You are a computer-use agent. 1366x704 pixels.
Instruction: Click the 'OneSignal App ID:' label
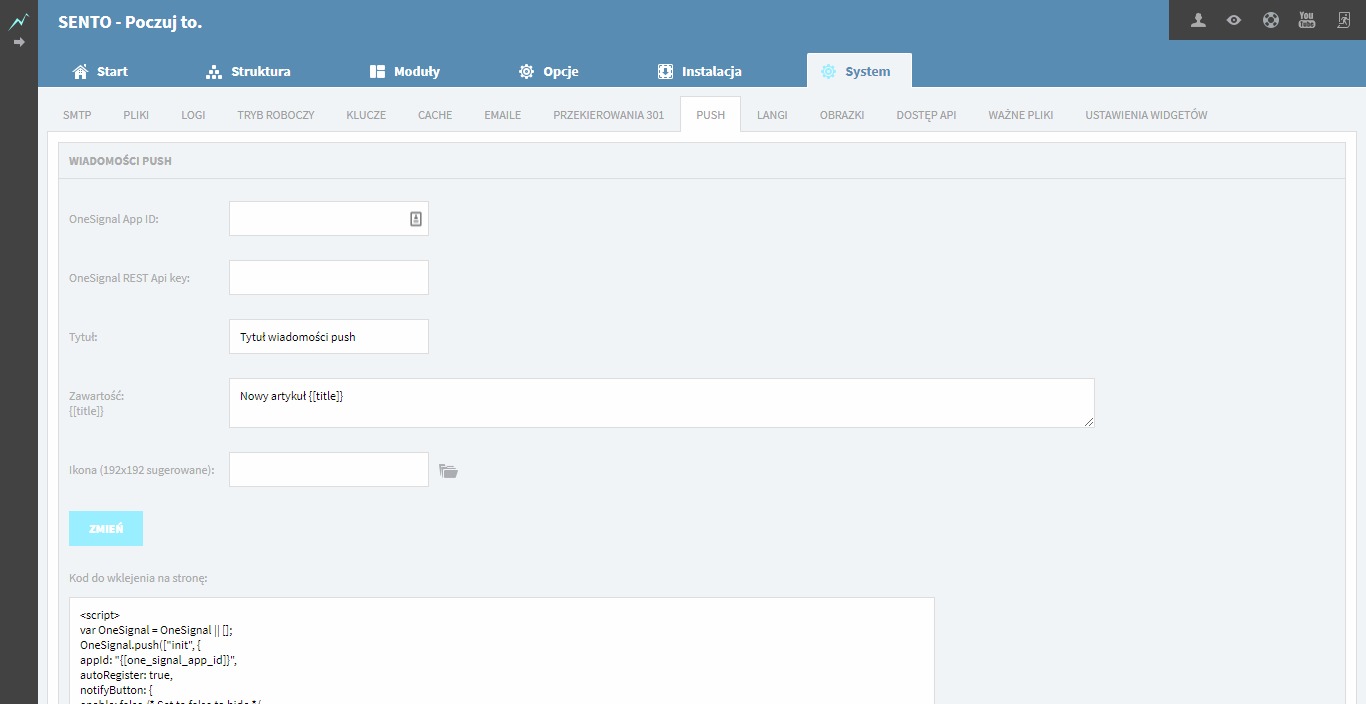click(114, 219)
